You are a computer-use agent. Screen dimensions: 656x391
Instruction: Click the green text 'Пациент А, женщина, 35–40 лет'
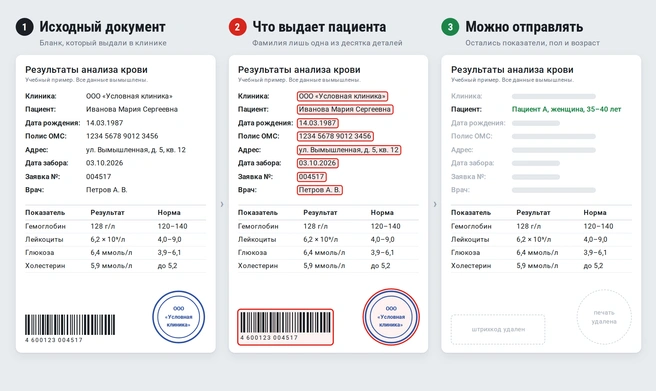[x=566, y=109]
